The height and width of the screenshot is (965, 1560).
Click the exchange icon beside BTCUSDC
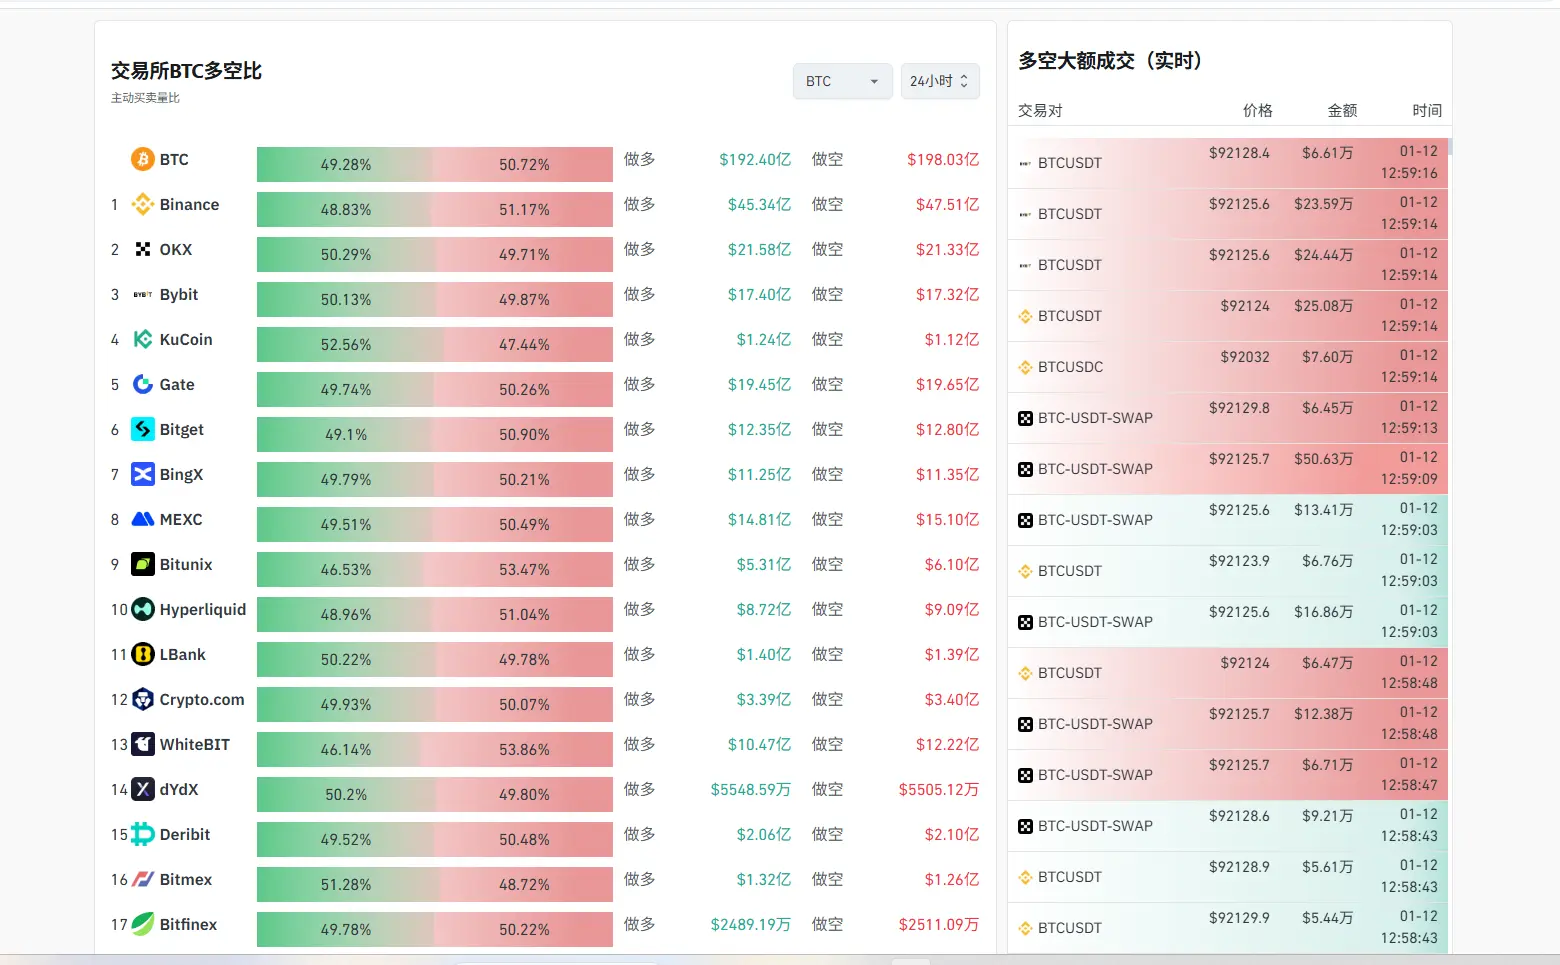pyautogui.click(x=1025, y=367)
